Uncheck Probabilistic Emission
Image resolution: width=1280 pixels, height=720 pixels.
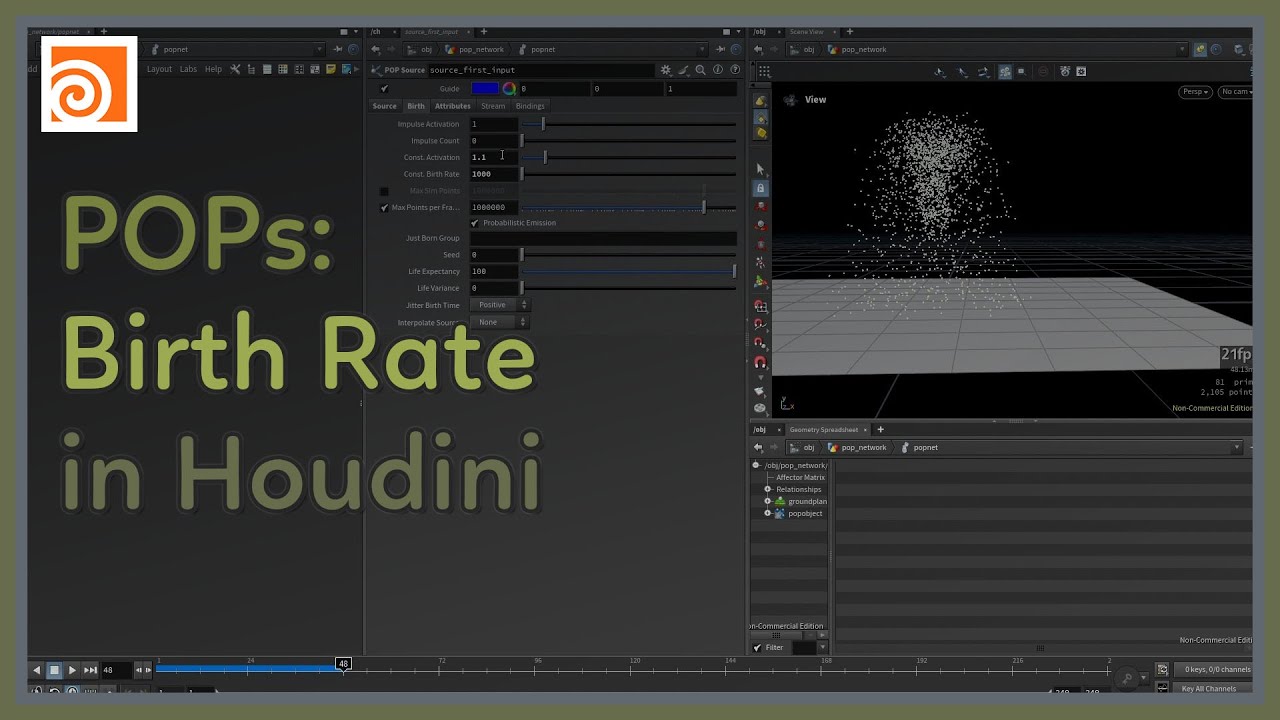pos(475,223)
